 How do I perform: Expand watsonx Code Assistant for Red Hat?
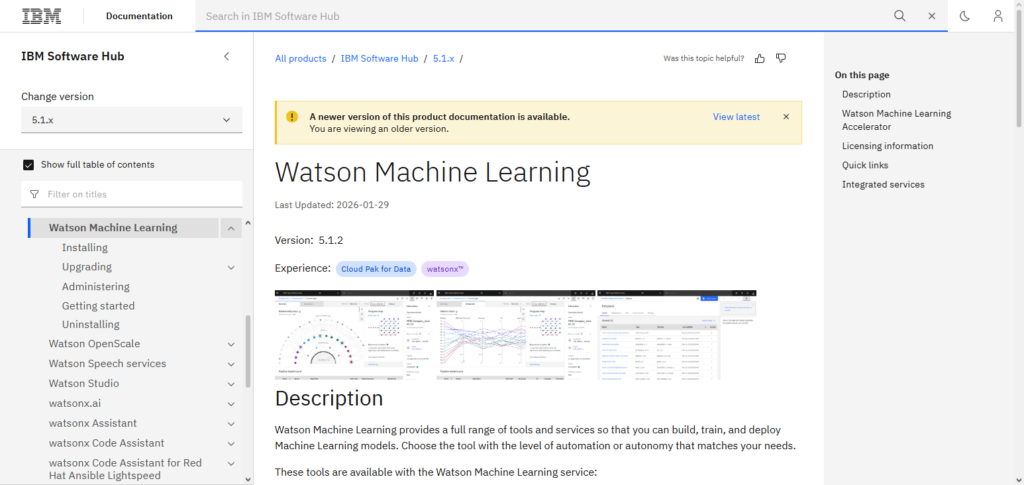tap(231, 463)
